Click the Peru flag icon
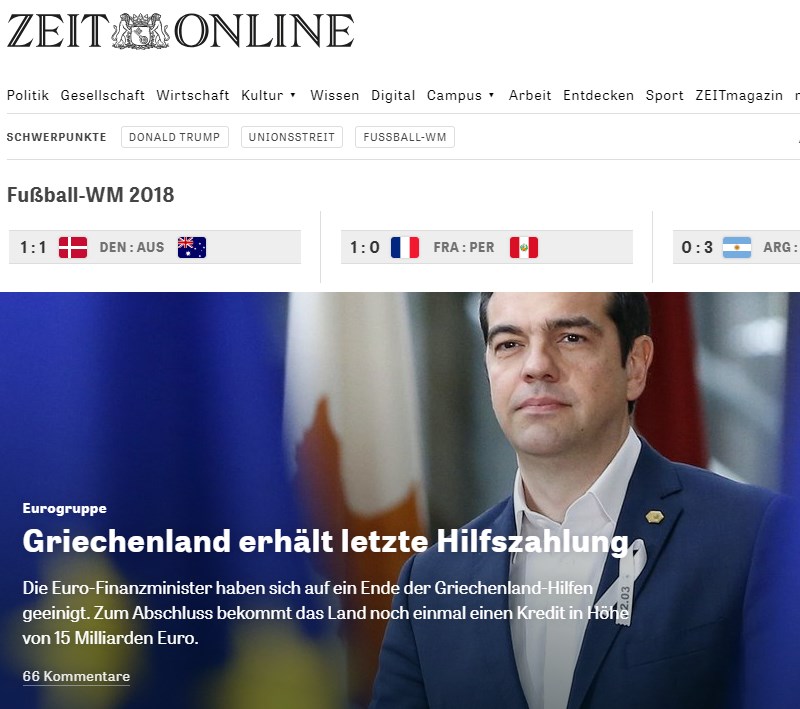This screenshot has height=709, width=800. [x=524, y=247]
